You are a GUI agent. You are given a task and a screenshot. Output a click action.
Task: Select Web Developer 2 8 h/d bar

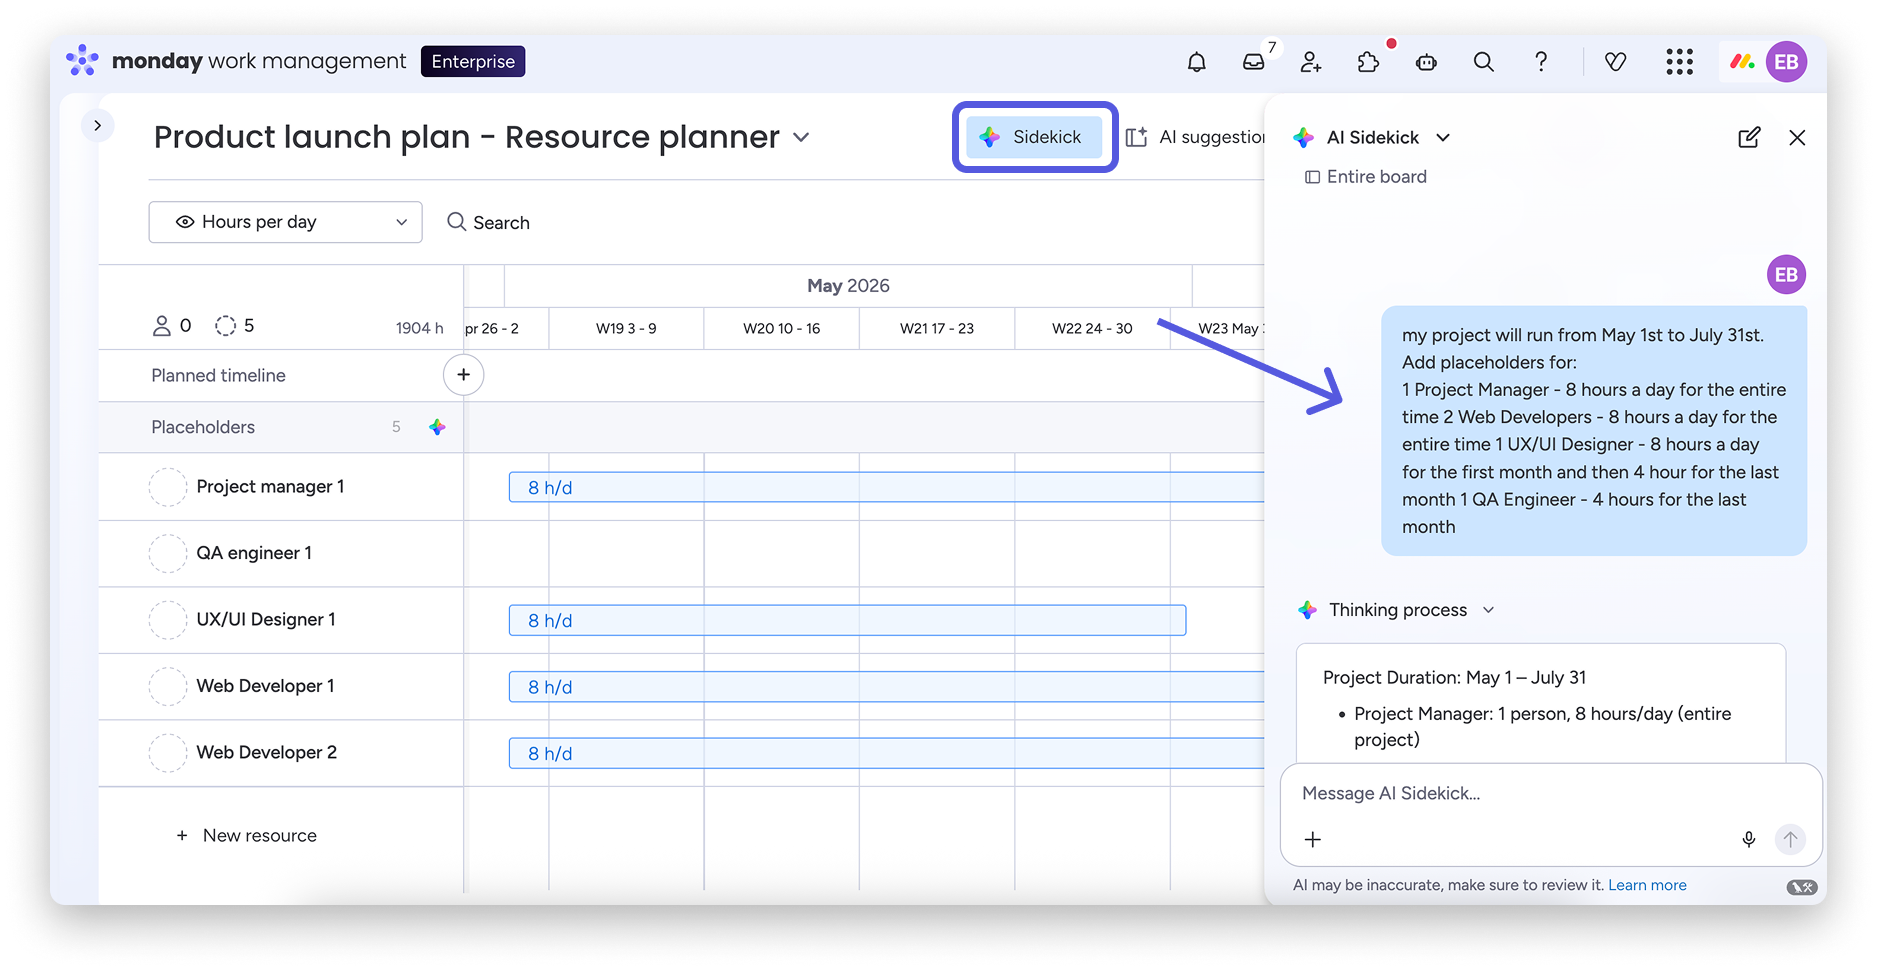click(886, 753)
